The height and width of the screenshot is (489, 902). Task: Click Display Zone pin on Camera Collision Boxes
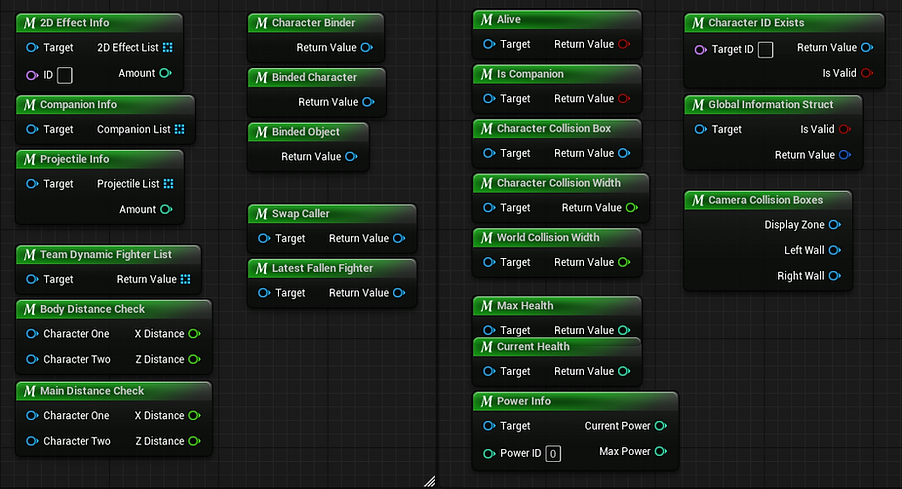[x=834, y=225]
